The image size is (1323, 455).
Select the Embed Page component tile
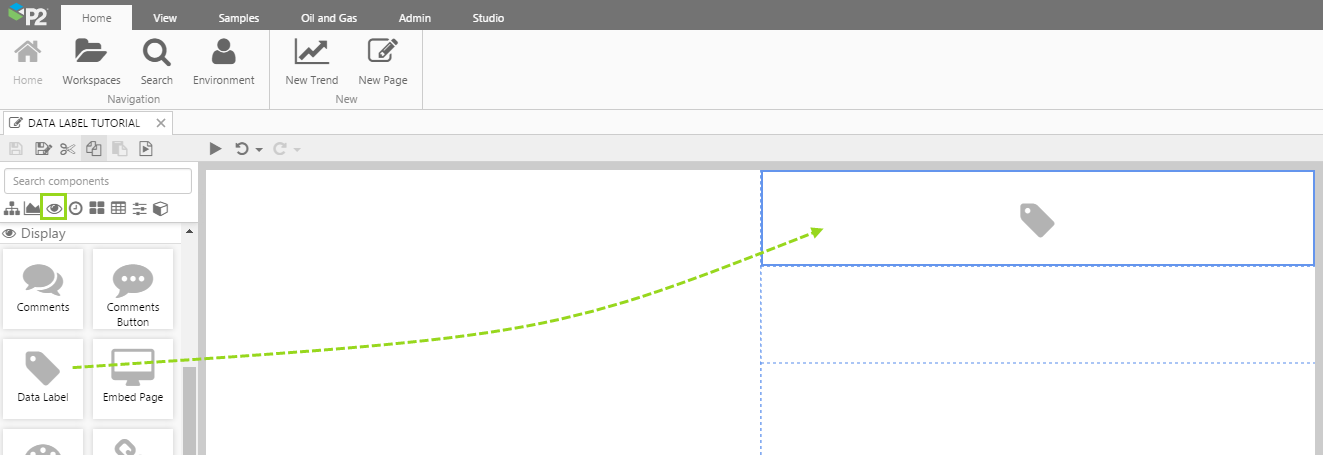(133, 379)
